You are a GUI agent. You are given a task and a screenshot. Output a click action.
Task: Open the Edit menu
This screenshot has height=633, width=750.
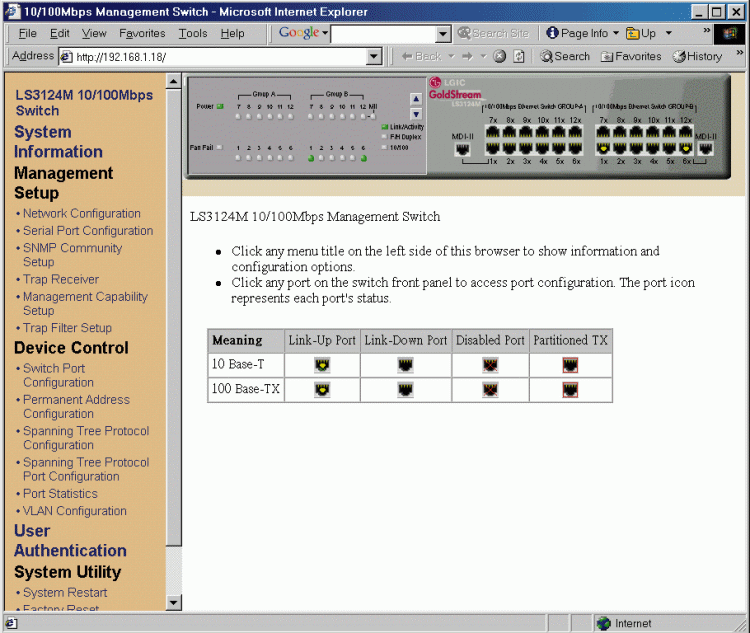[x=59, y=33]
